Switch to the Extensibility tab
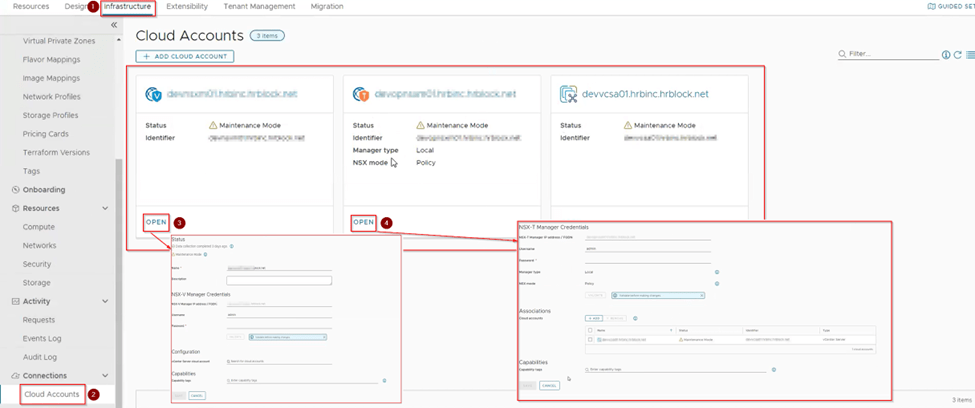 [x=187, y=6]
